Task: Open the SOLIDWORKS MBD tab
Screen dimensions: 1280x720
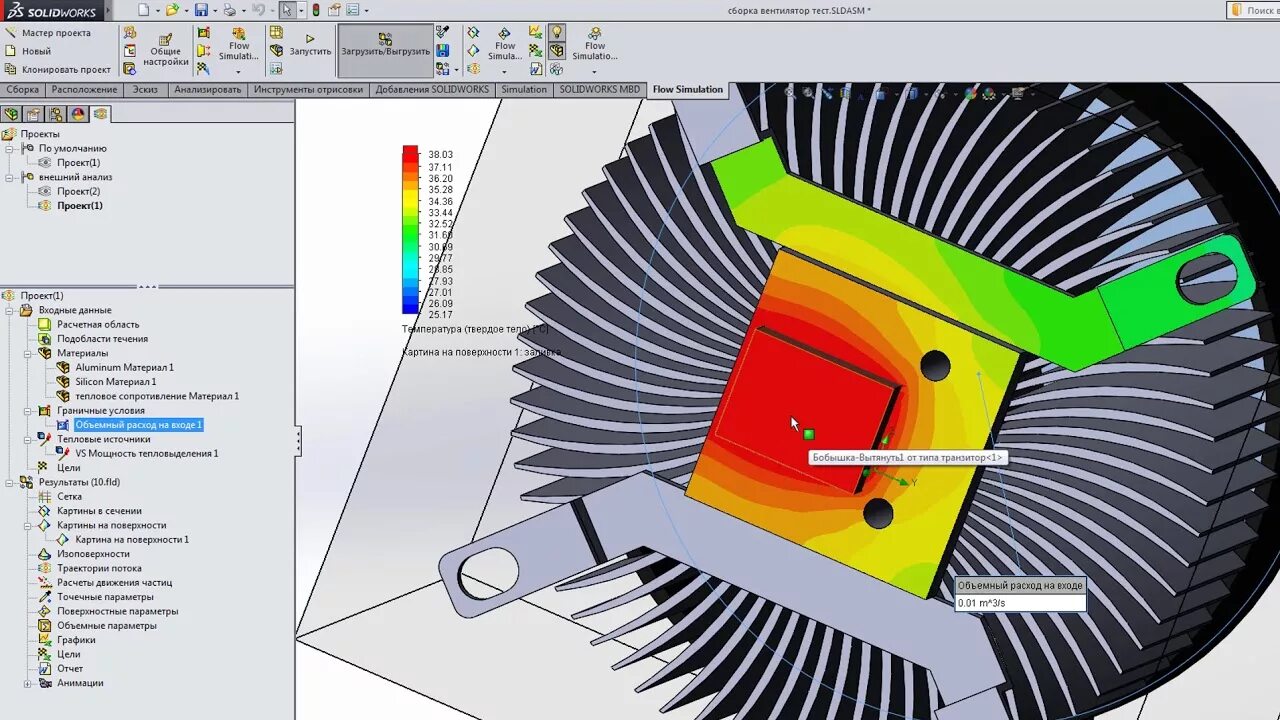Action: 599,90
